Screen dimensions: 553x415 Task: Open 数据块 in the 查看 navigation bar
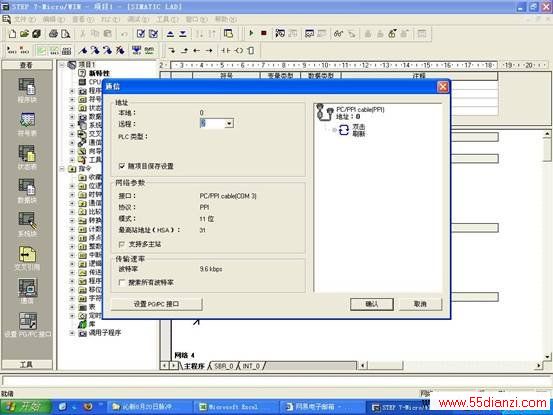(x=27, y=191)
